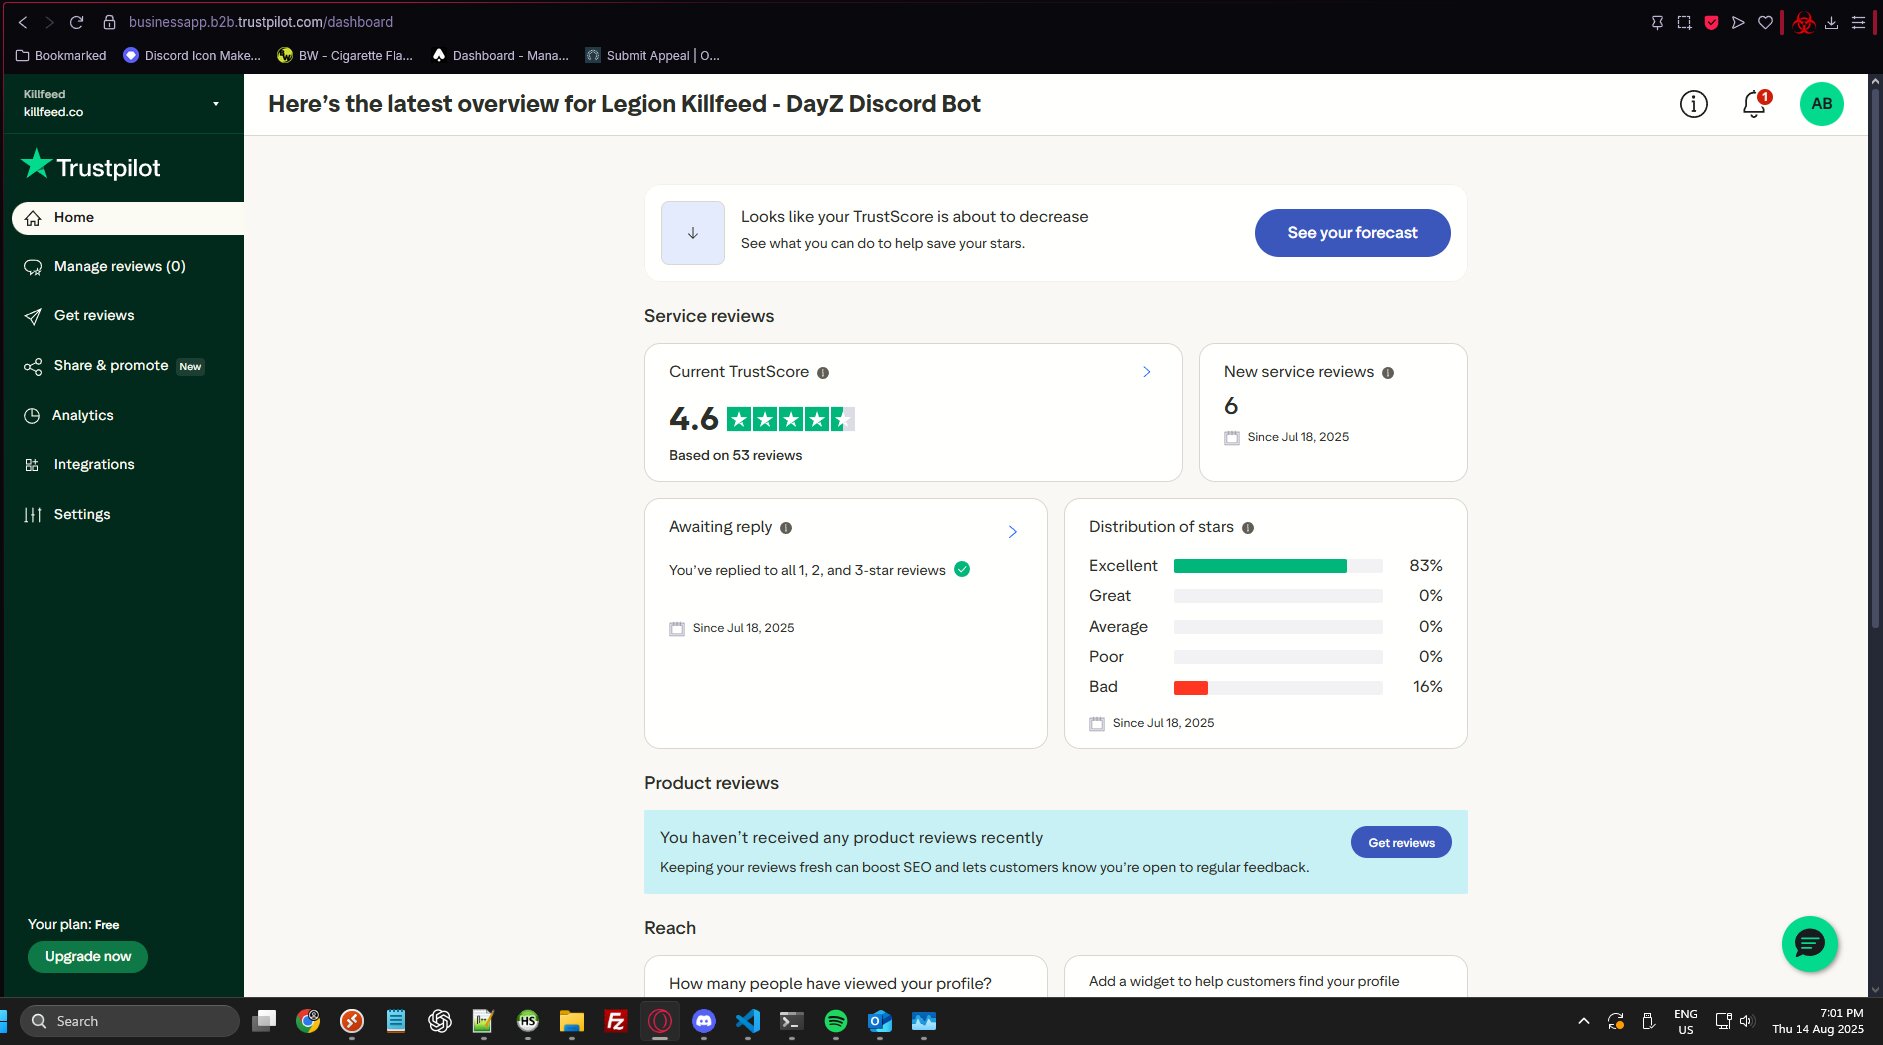
Task: Go back with the browser back arrow
Action: [x=23, y=22]
